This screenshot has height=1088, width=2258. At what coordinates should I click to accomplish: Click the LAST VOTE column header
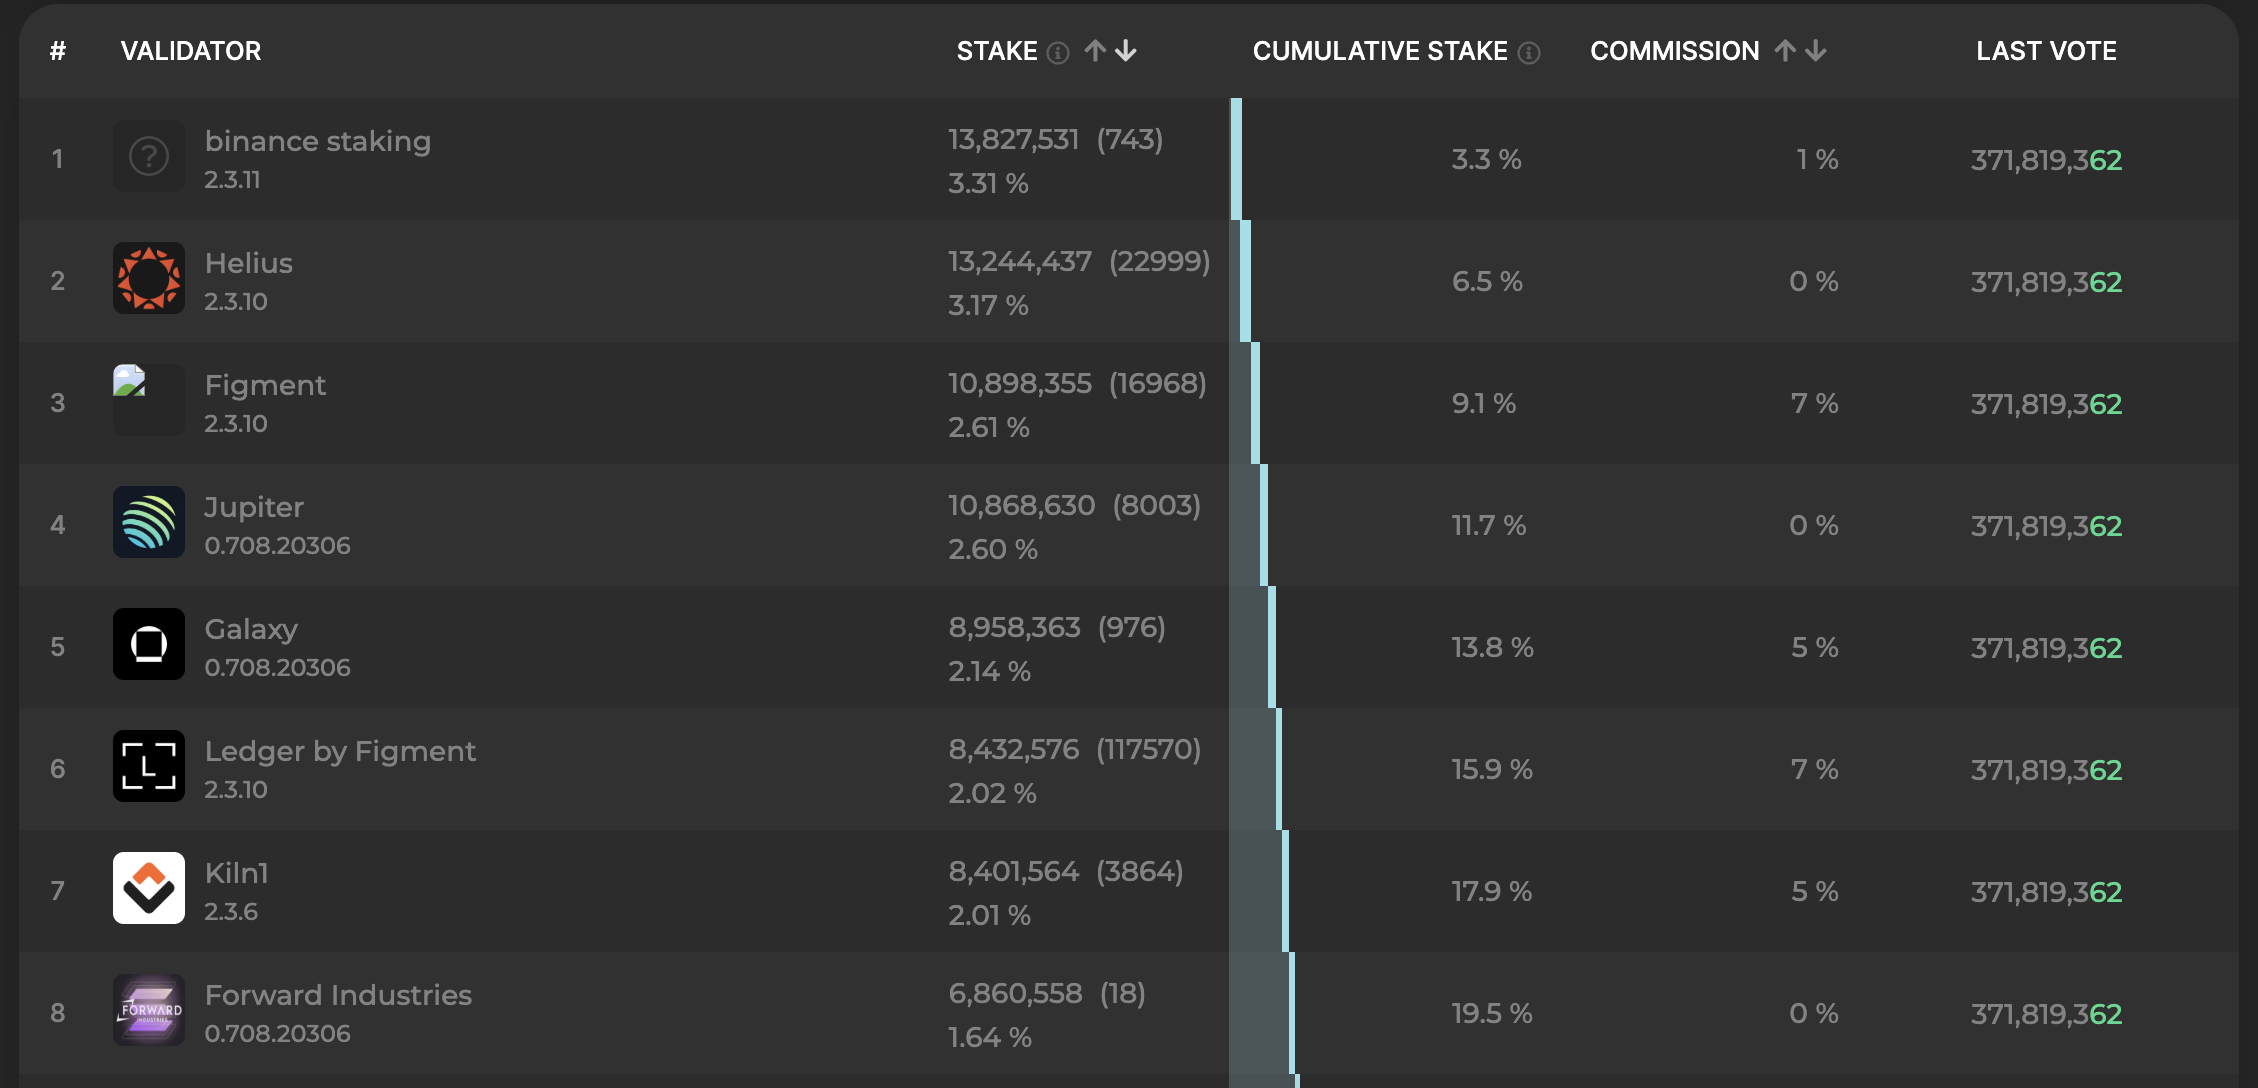pos(2046,51)
